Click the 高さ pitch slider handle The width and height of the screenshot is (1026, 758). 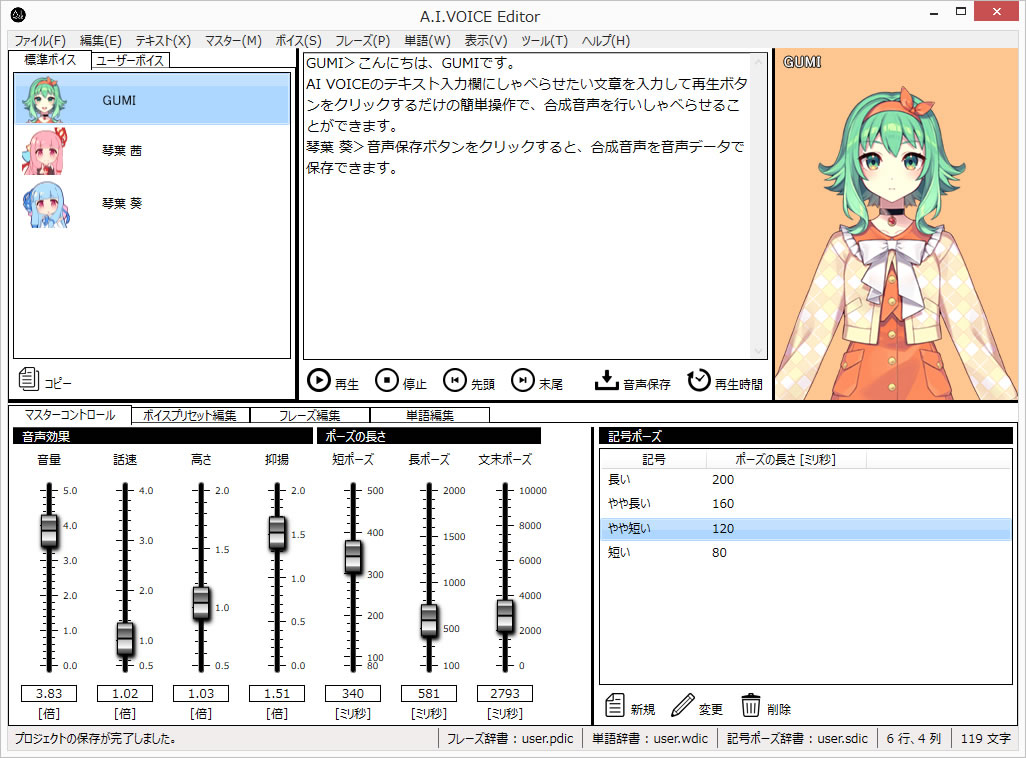[201, 603]
